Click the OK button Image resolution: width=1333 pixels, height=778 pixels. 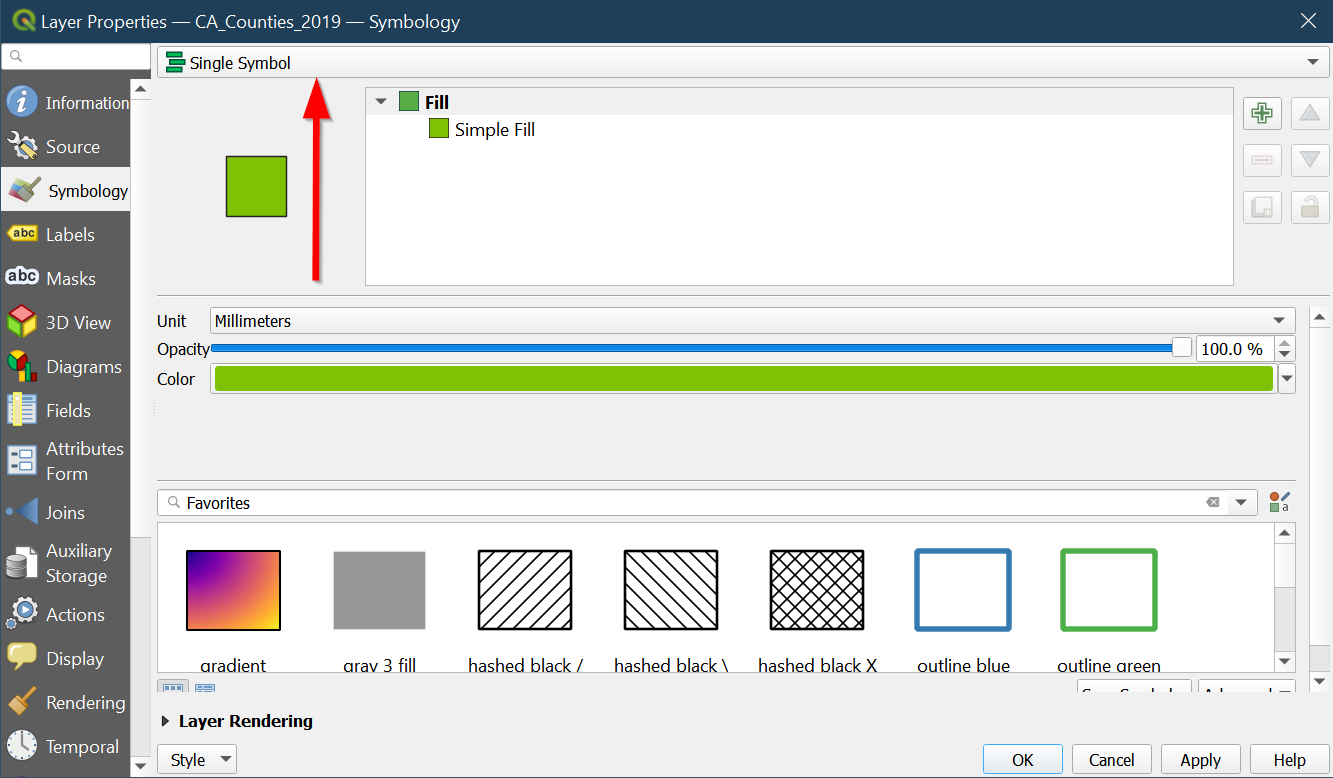click(1022, 760)
